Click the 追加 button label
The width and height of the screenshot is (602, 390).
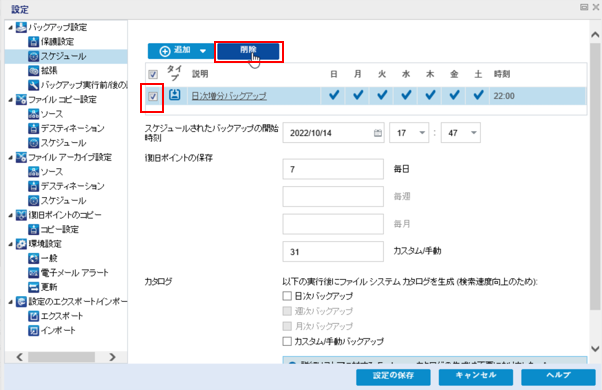pos(182,50)
